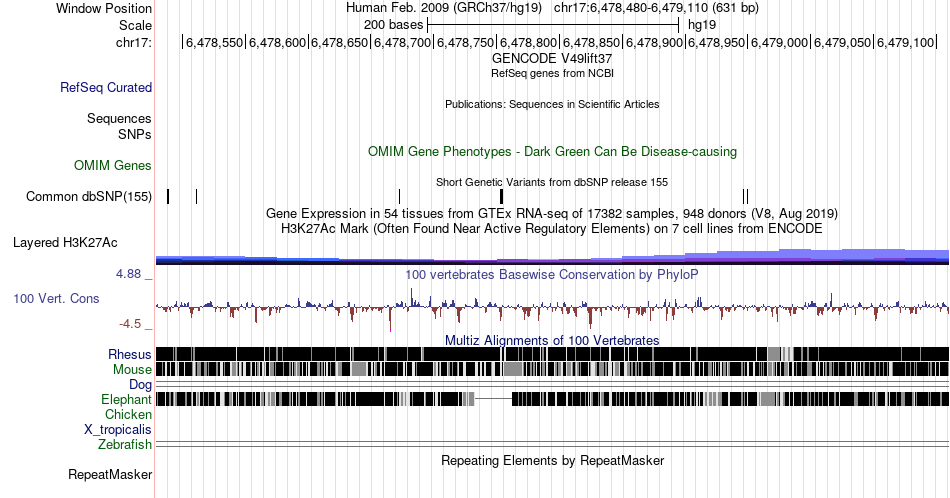Screen dimensions: 950x498
Task: Open the 100 Vert. Cons track label
Action: tap(56, 298)
